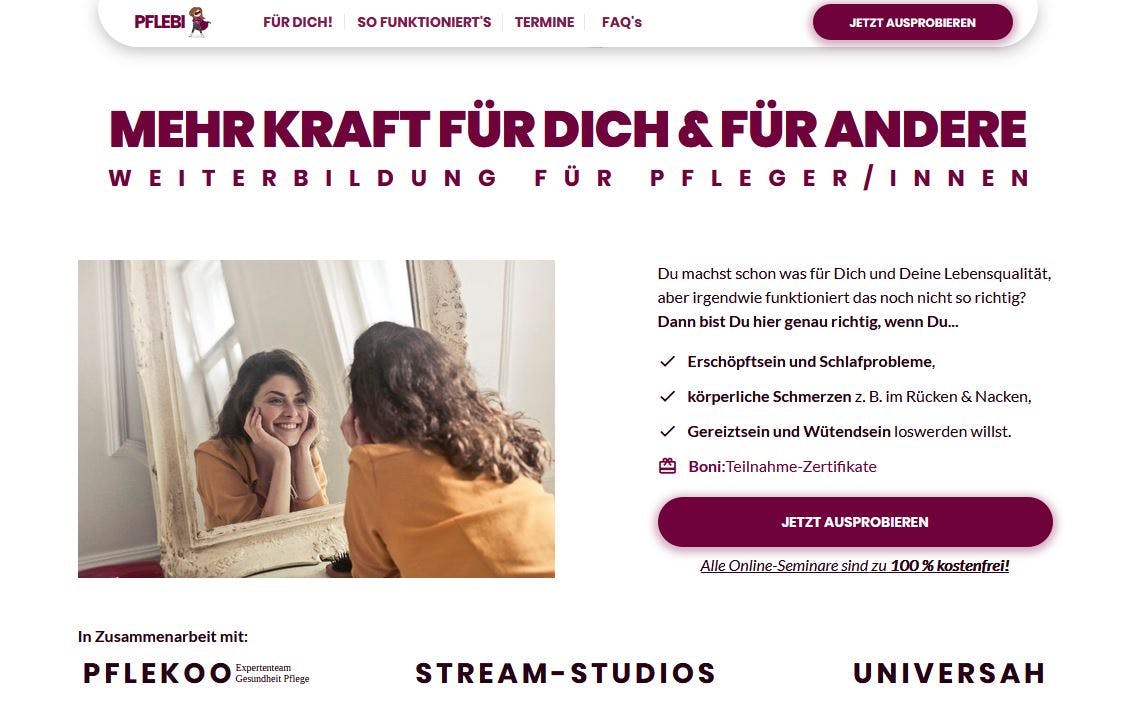Open the STREAM-STUDIOS partner logo
This screenshot has height=724, width=1123.
566,673
